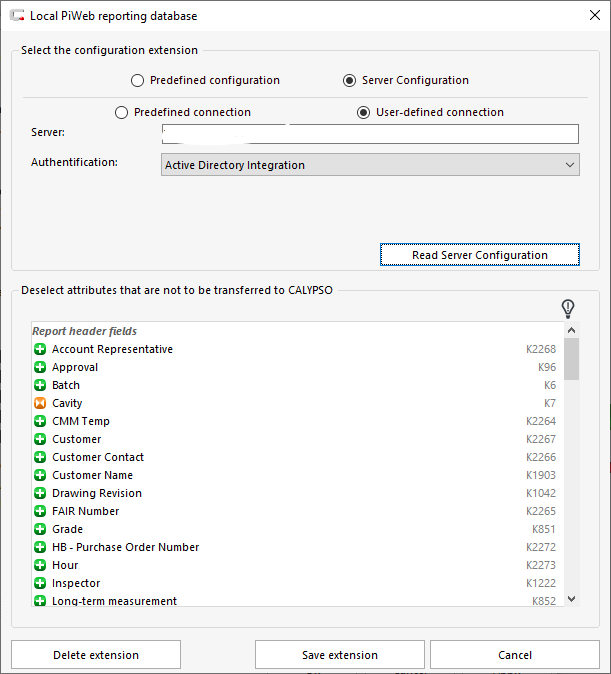Click the green icon beside CMM Temp
The width and height of the screenshot is (611, 674).
(40, 421)
